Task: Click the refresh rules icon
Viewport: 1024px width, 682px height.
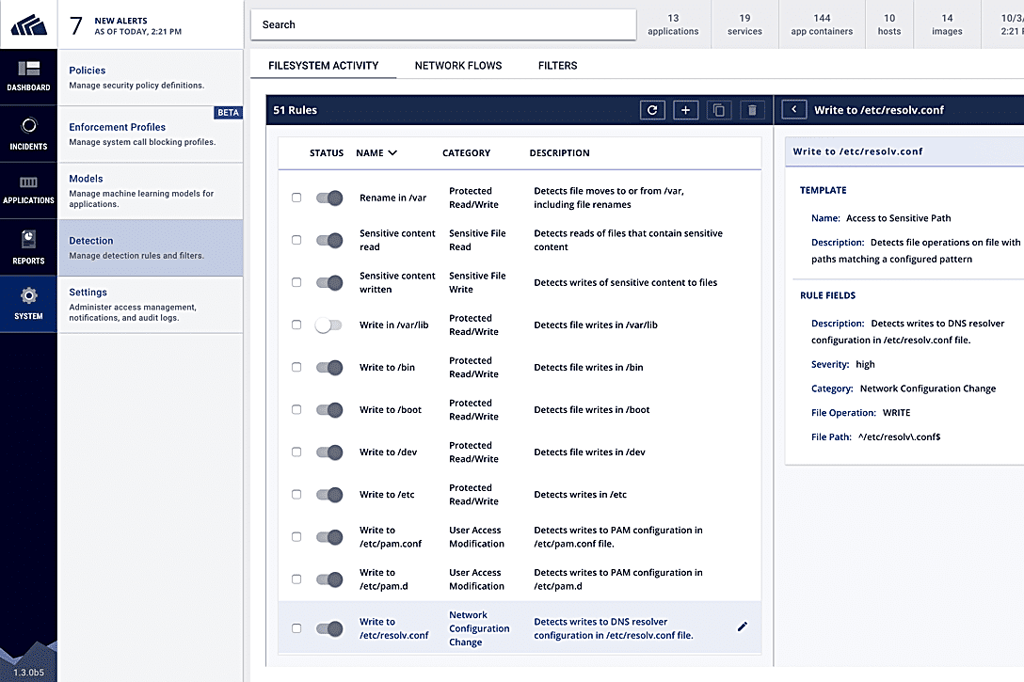Action: click(652, 110)
